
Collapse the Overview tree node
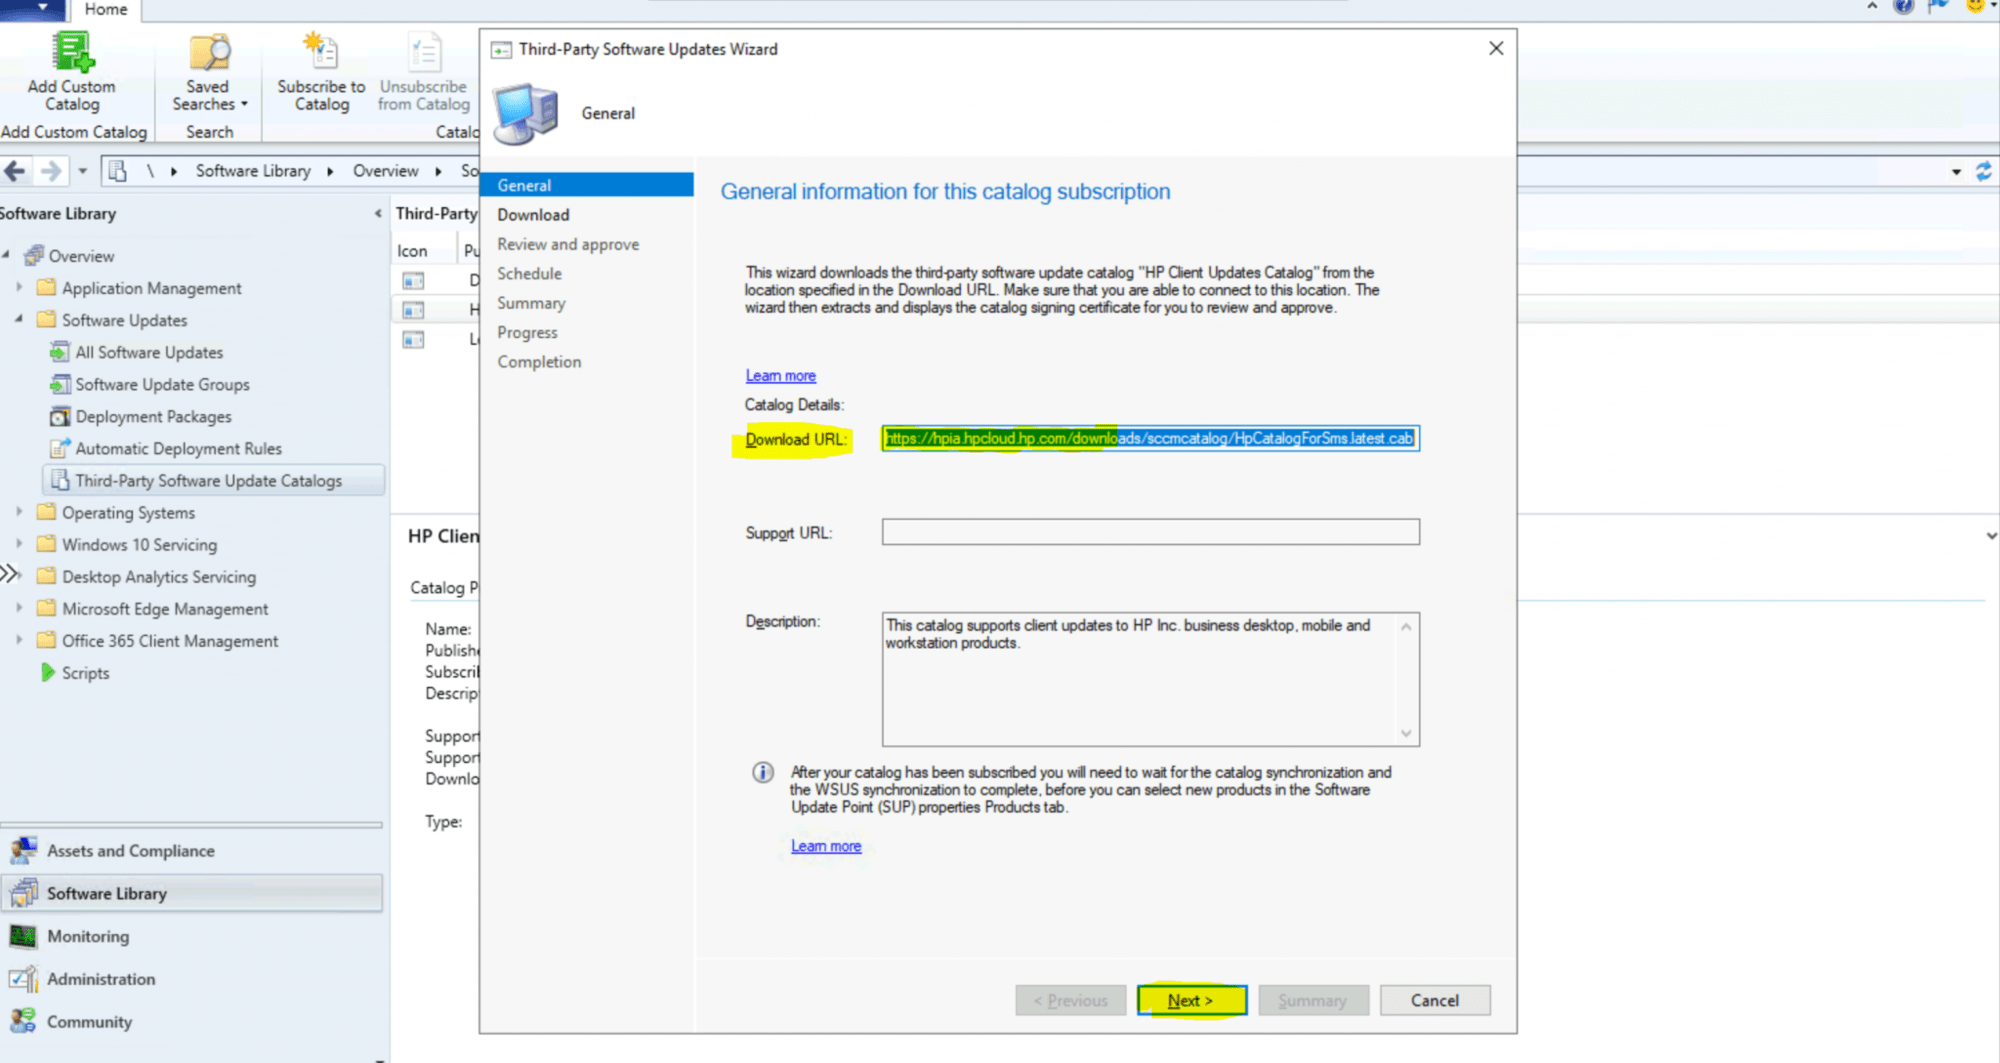click(x=7, y=255)
